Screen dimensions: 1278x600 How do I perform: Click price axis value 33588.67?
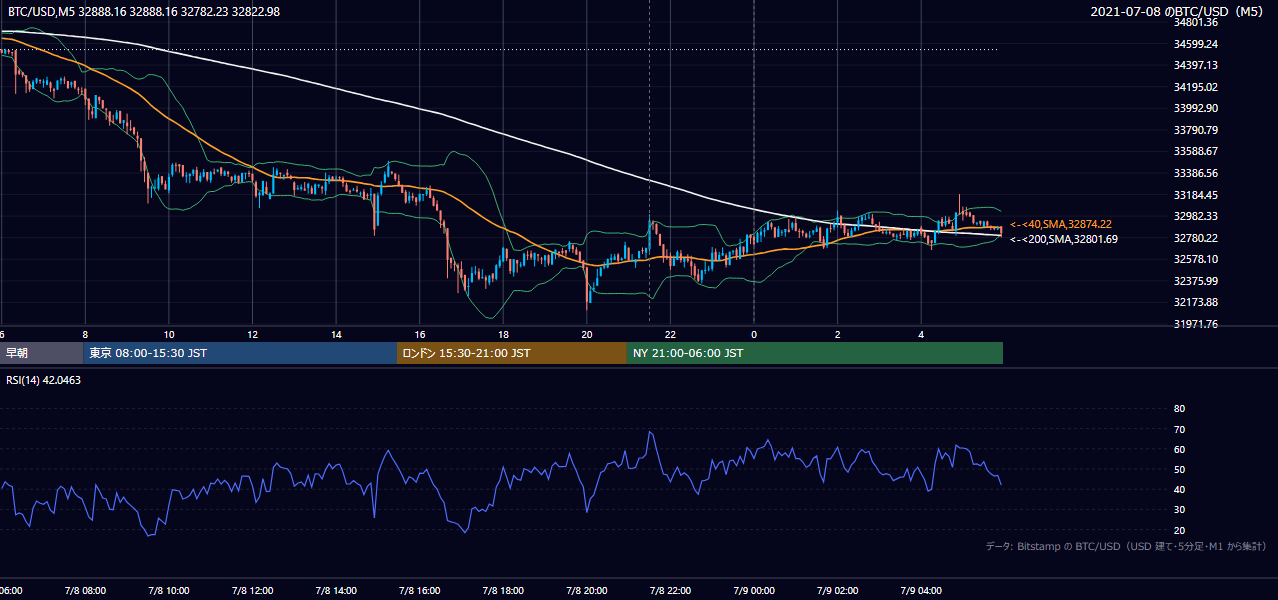(x=1196, y=151)
